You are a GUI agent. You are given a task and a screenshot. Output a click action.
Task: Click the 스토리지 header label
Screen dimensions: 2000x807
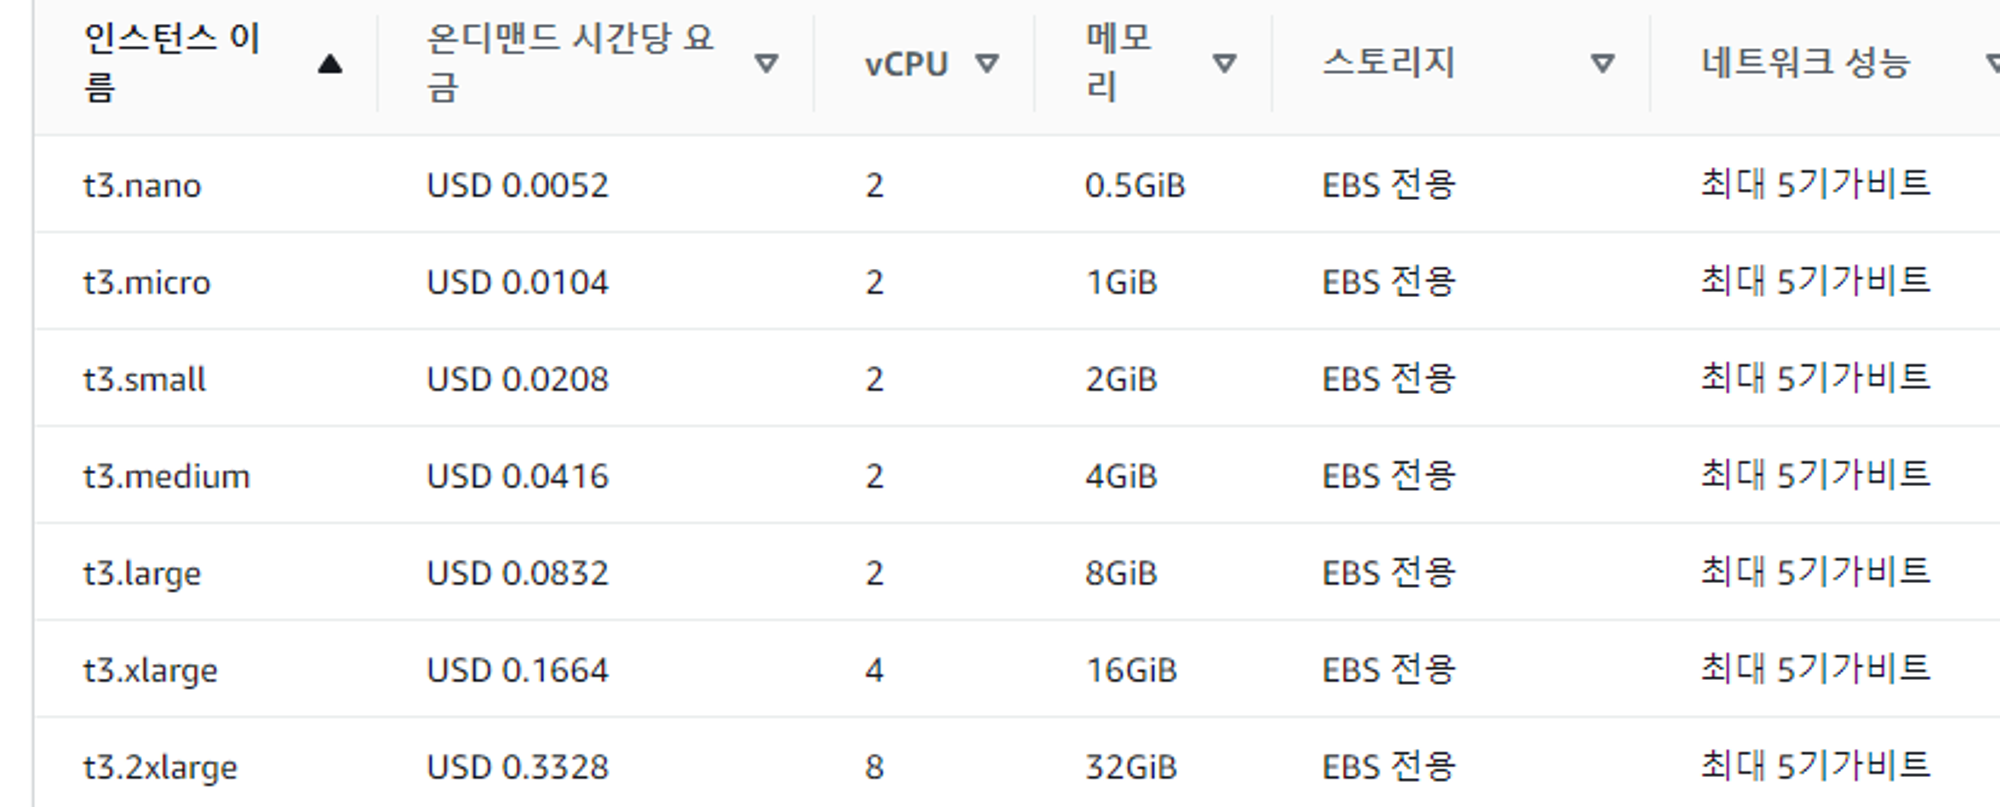click(x=1388, y=62)
